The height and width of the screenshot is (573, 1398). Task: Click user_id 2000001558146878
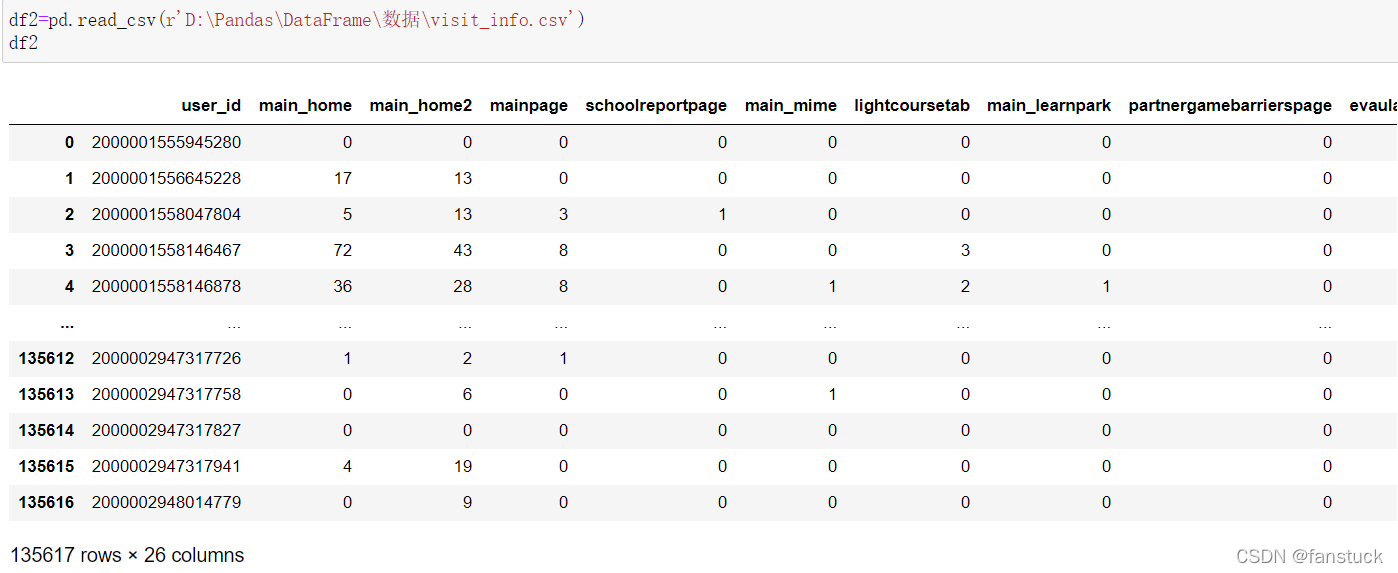pos(166,286)
